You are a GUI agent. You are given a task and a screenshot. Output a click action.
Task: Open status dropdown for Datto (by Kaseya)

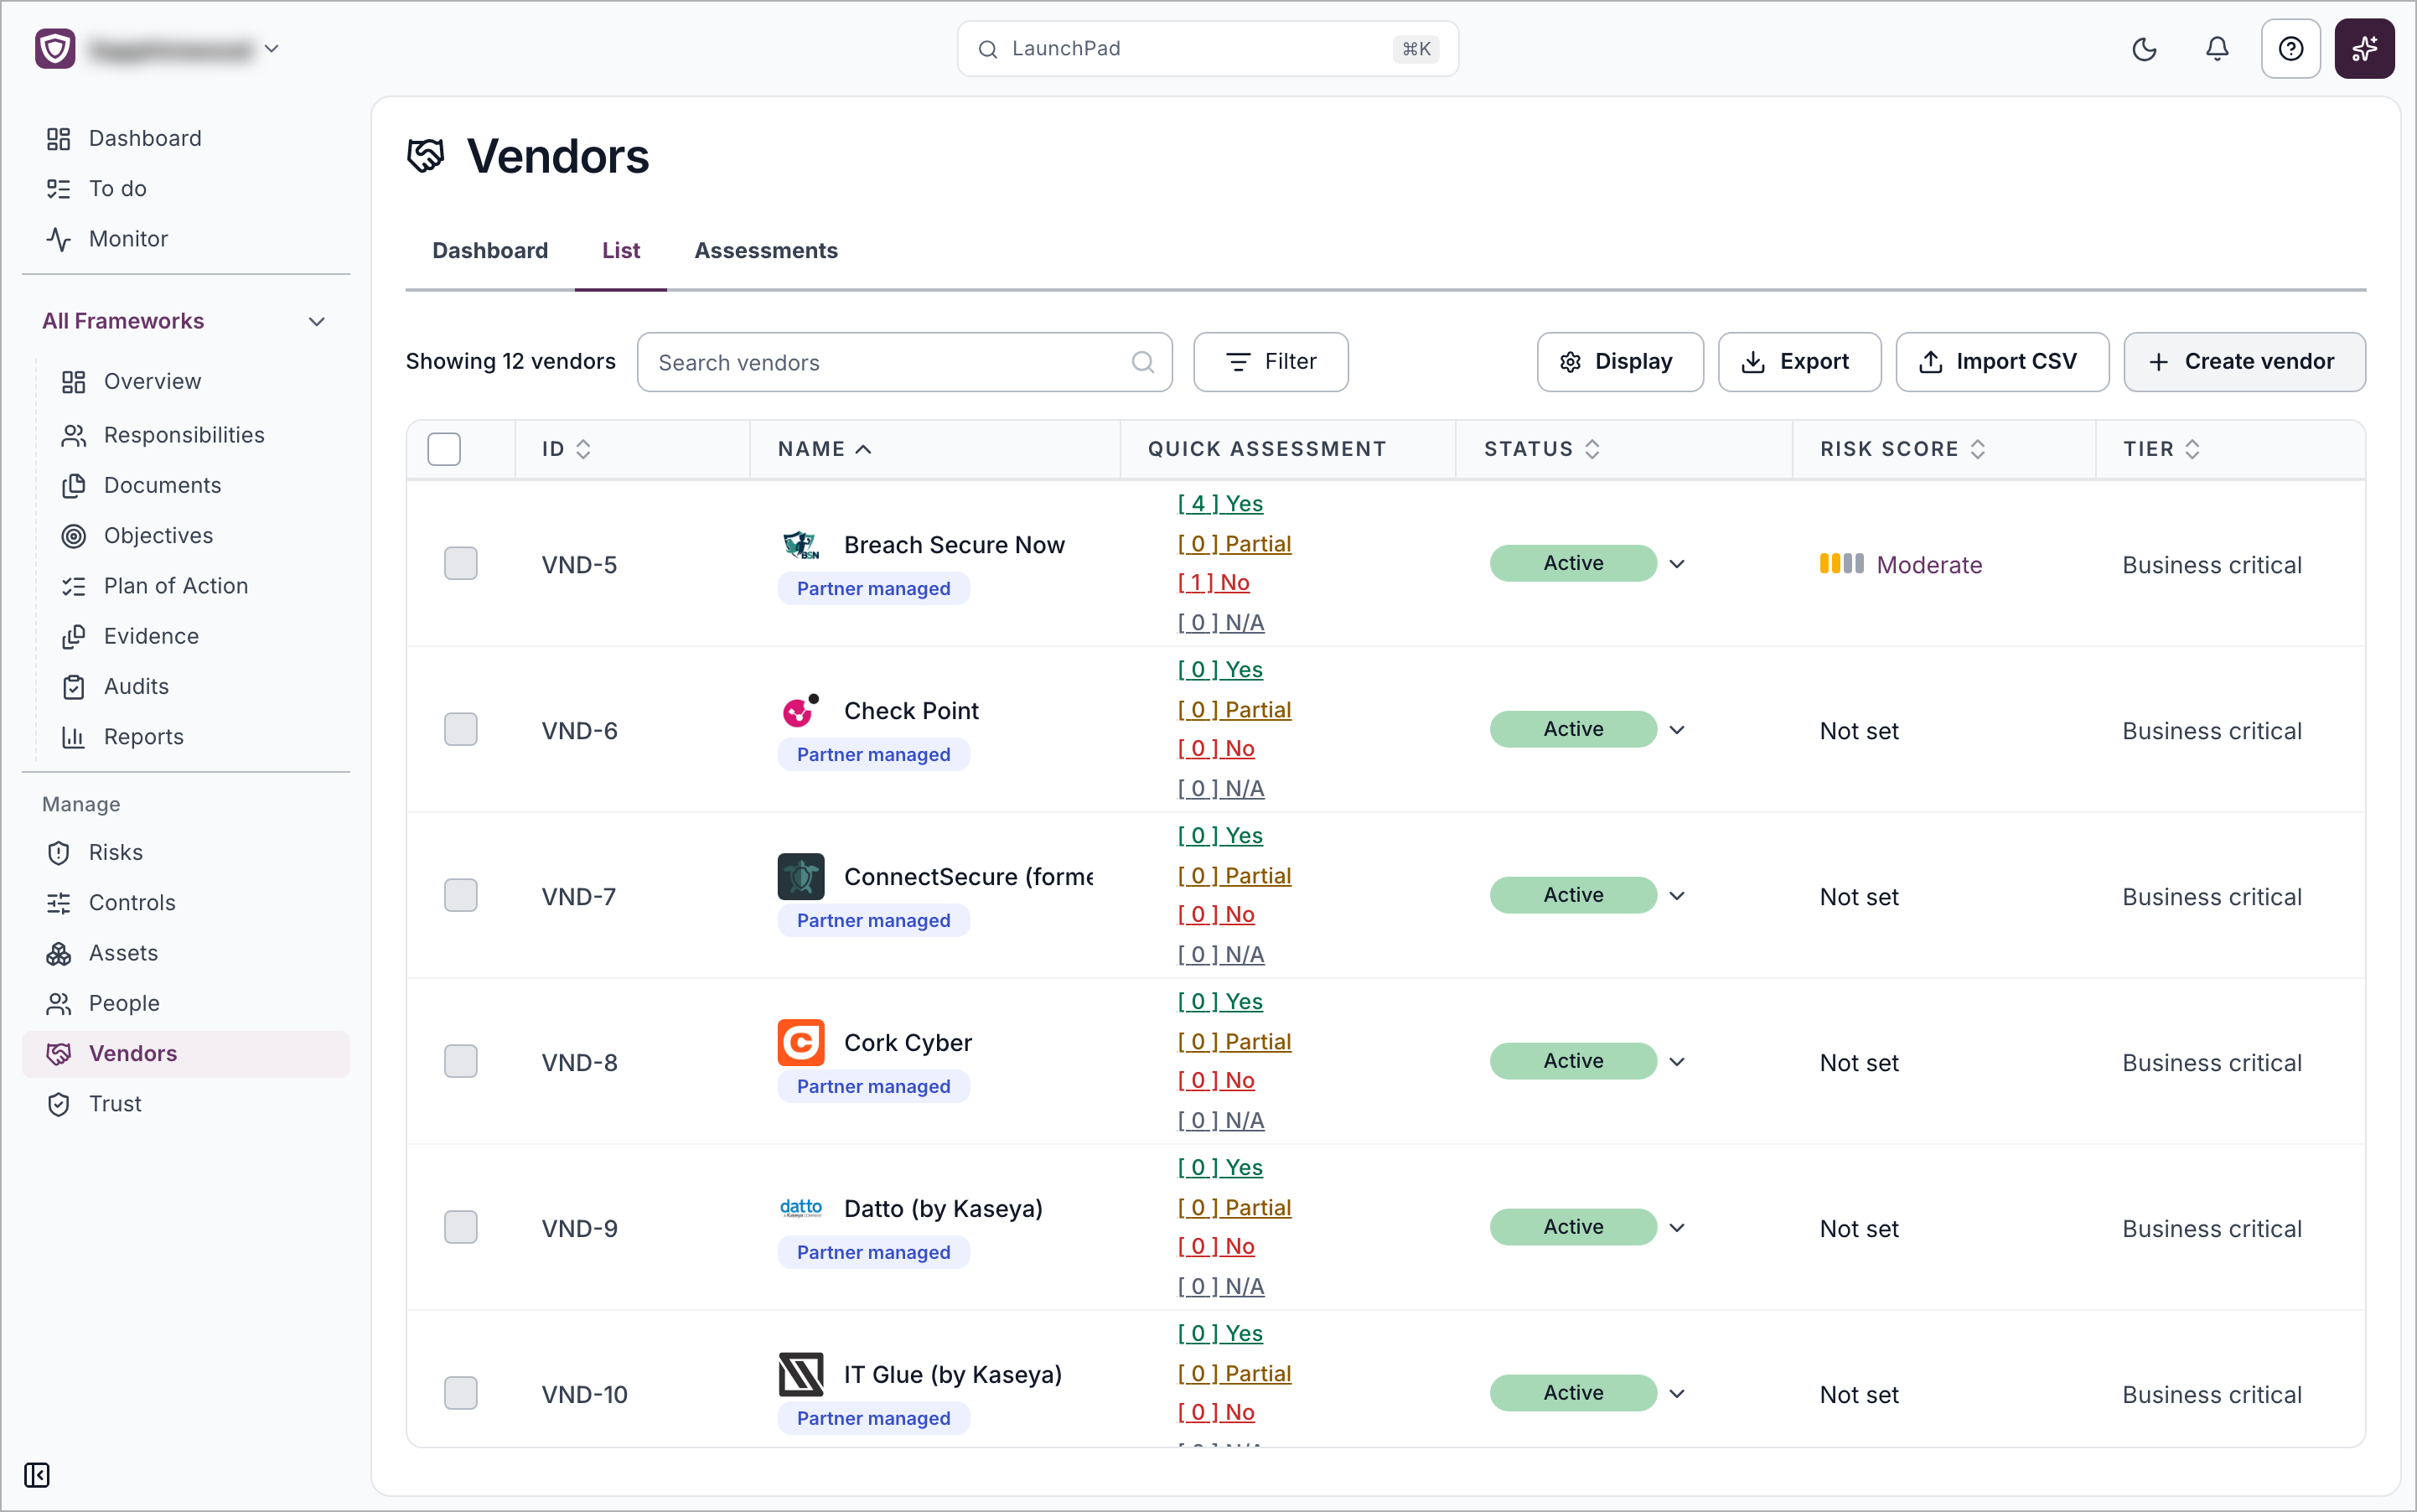[1677, 1227]
